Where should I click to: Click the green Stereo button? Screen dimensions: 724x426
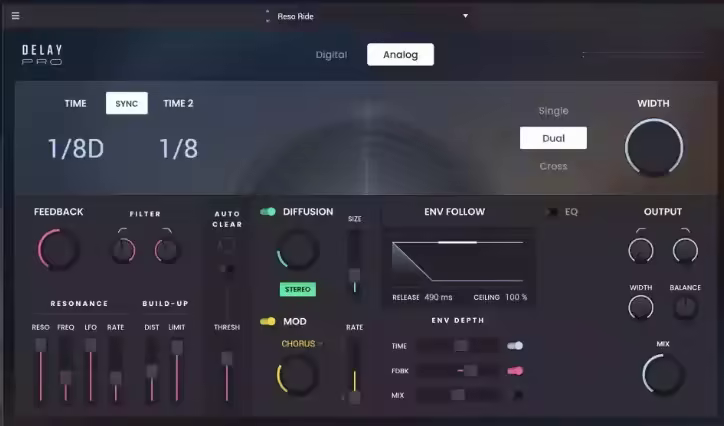tap(297, 289)
